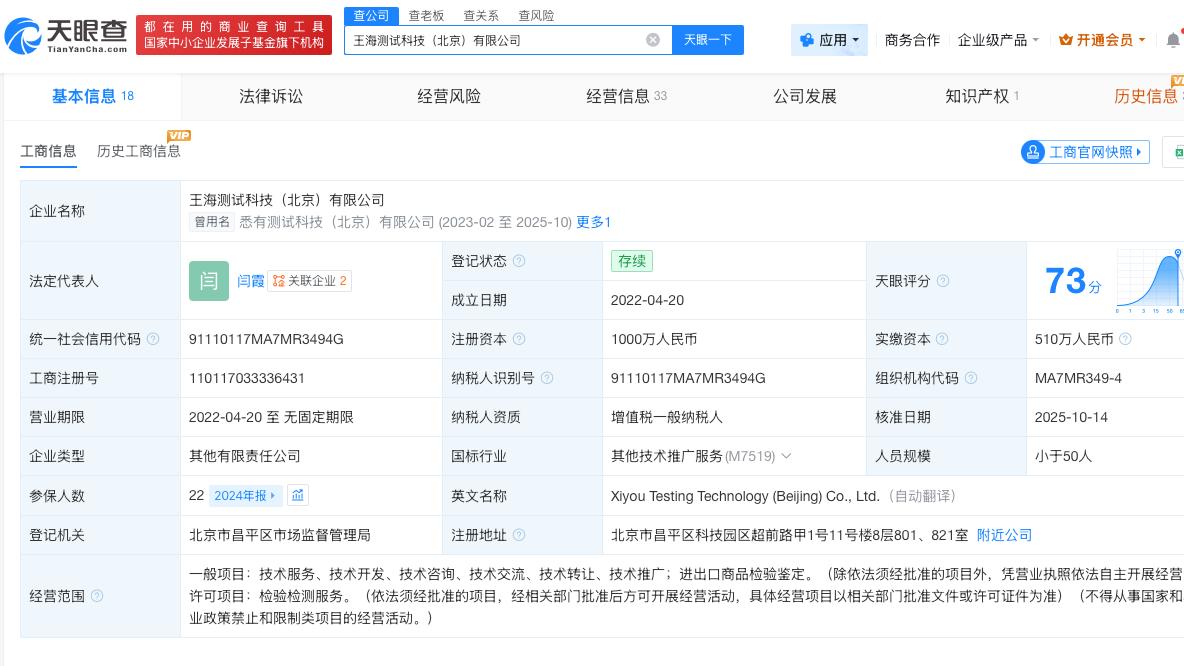The width and height of the screenshot is (1184, 666).
Task: Click the chart icon beside 2024年报
Action: [x=297, y=495]
